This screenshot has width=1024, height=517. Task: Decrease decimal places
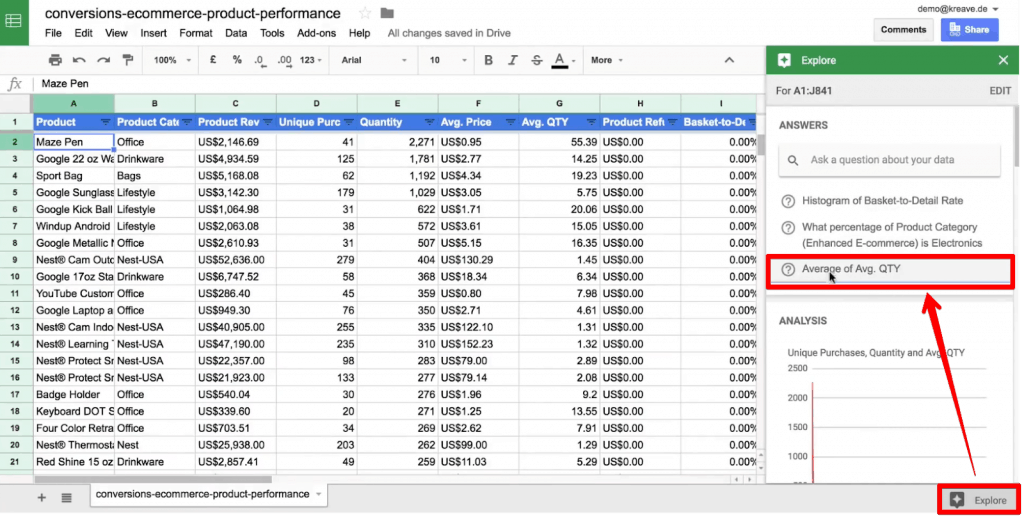(x=260, y=60)
